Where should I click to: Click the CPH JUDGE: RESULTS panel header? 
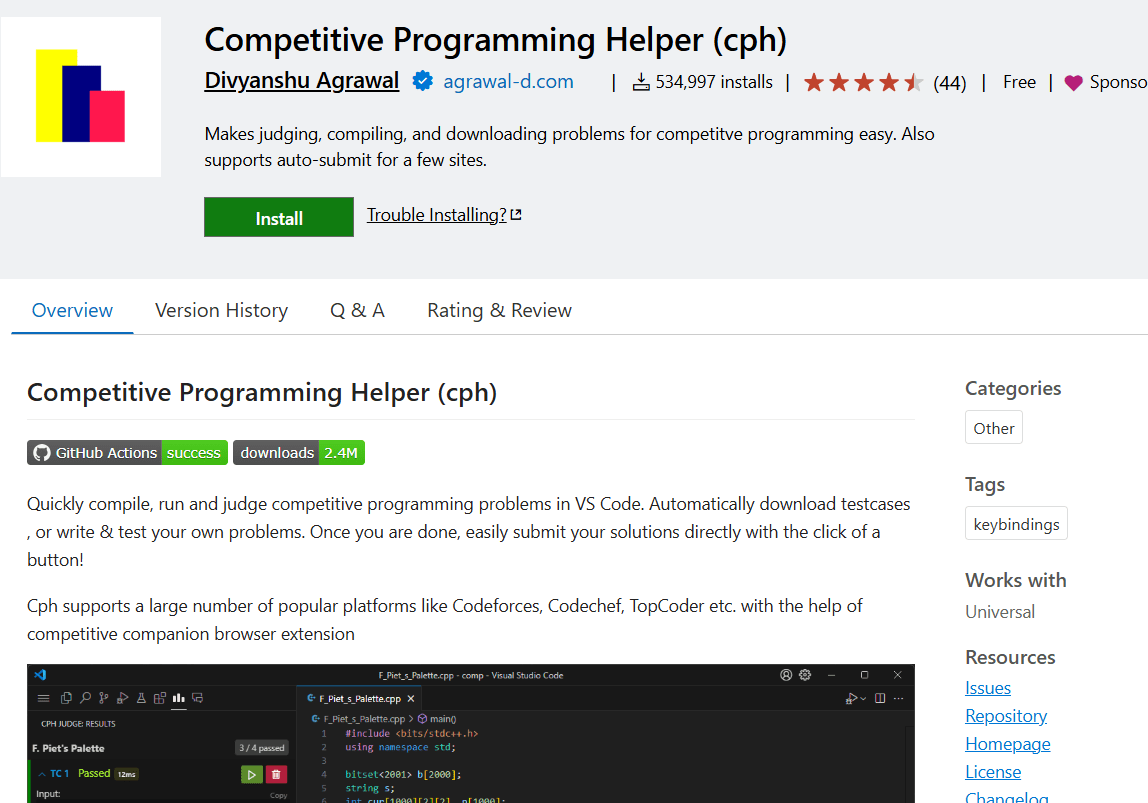tap(78, 724)
